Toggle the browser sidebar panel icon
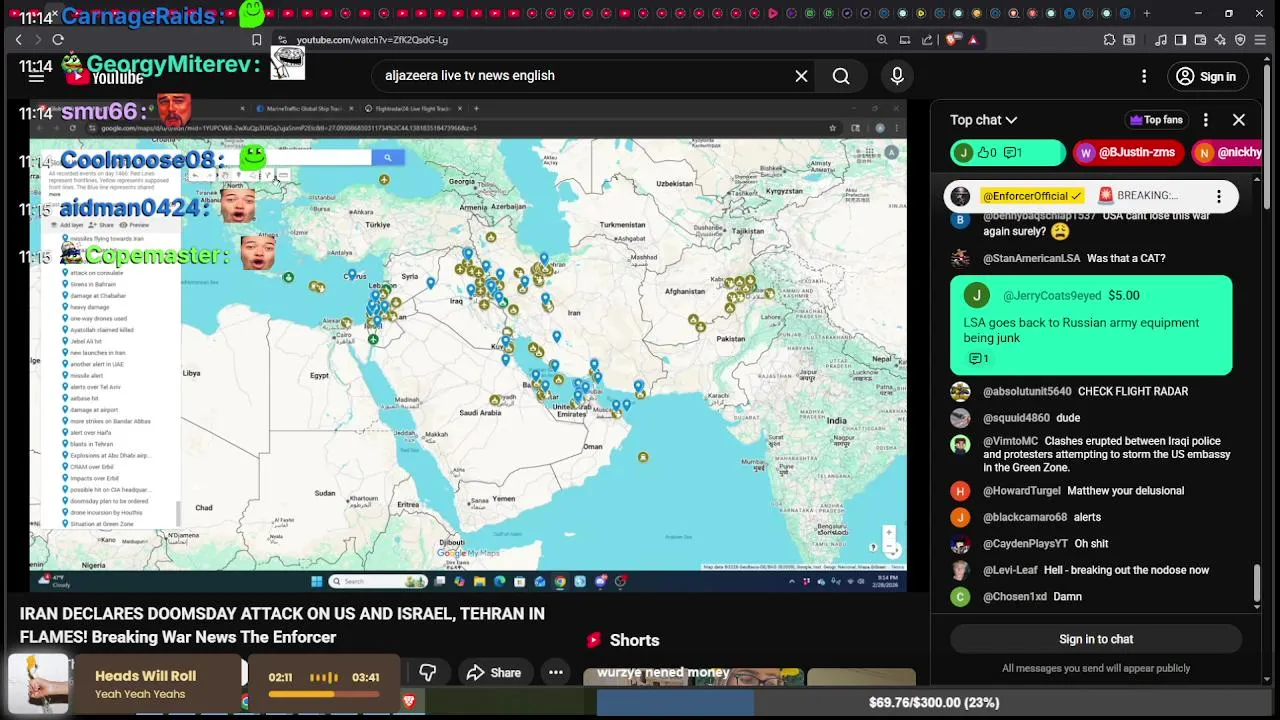Viewport: 1280px width, 720px height. 1181,40
